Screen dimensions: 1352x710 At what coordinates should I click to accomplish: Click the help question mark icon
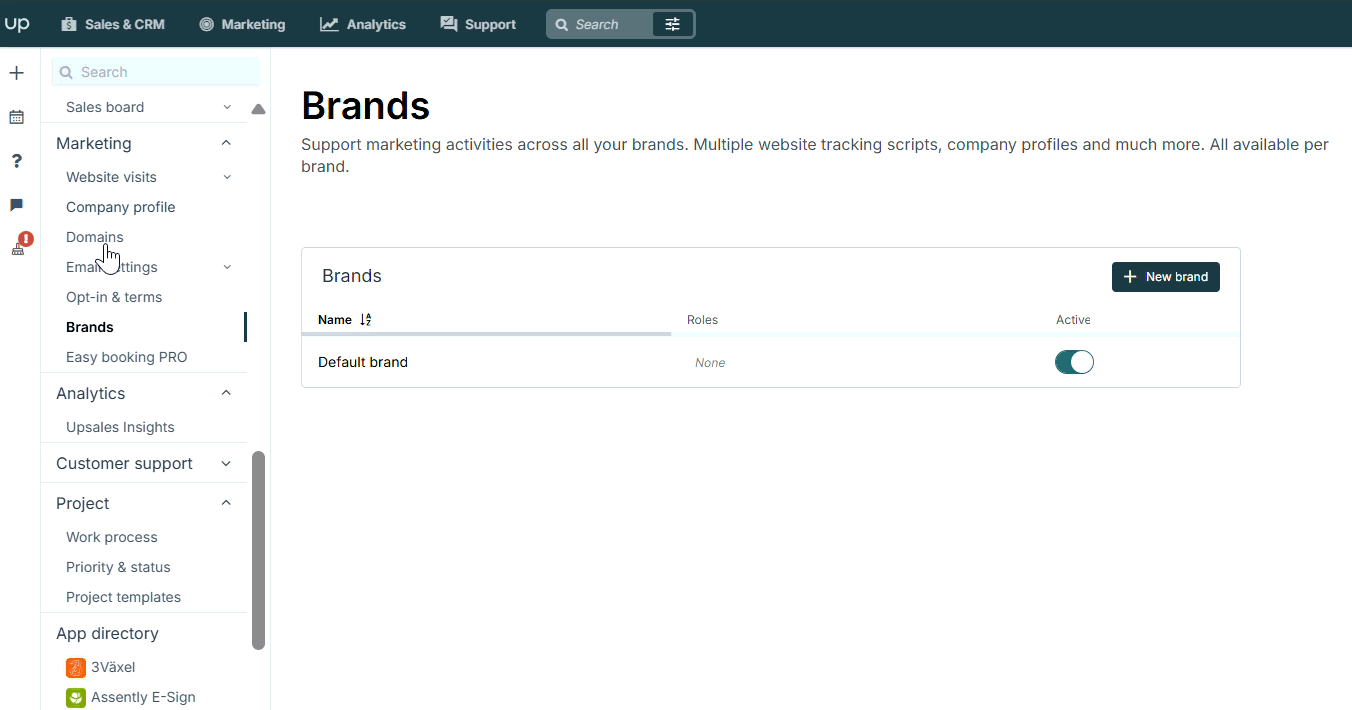click(16, 161)
